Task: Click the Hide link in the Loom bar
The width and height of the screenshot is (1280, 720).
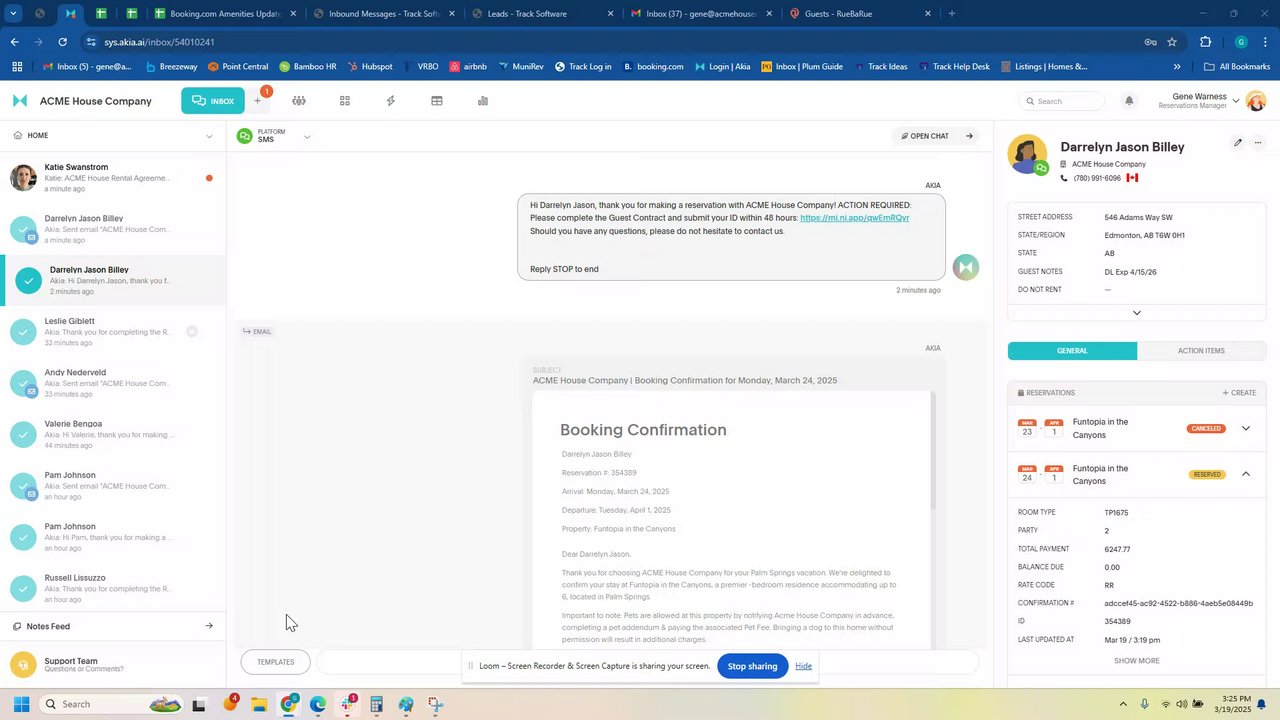Action: point(803,666)
